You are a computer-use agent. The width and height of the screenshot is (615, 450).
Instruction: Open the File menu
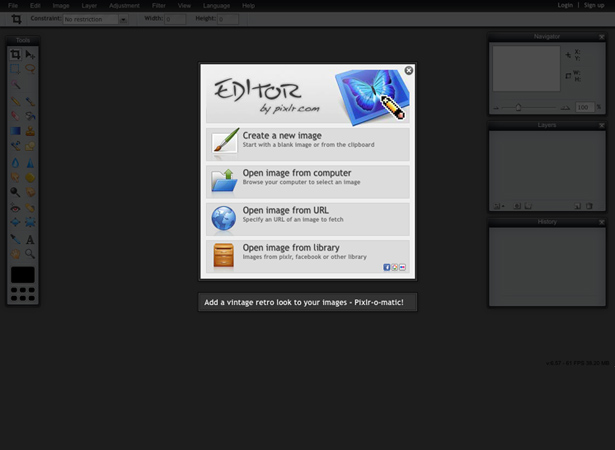pyautogui.click(x=13, y=5)
